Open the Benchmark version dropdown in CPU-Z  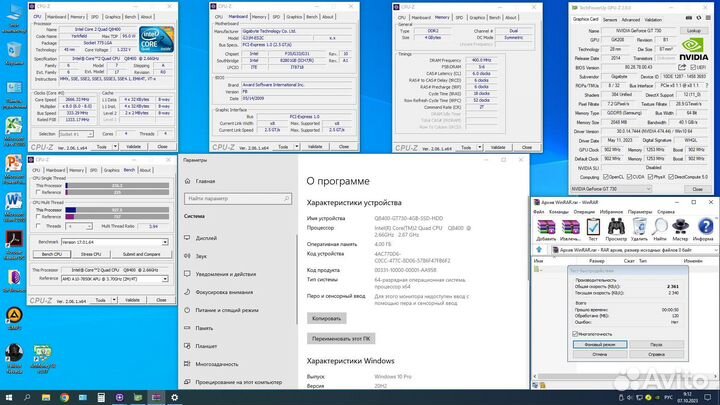[114, 242]
